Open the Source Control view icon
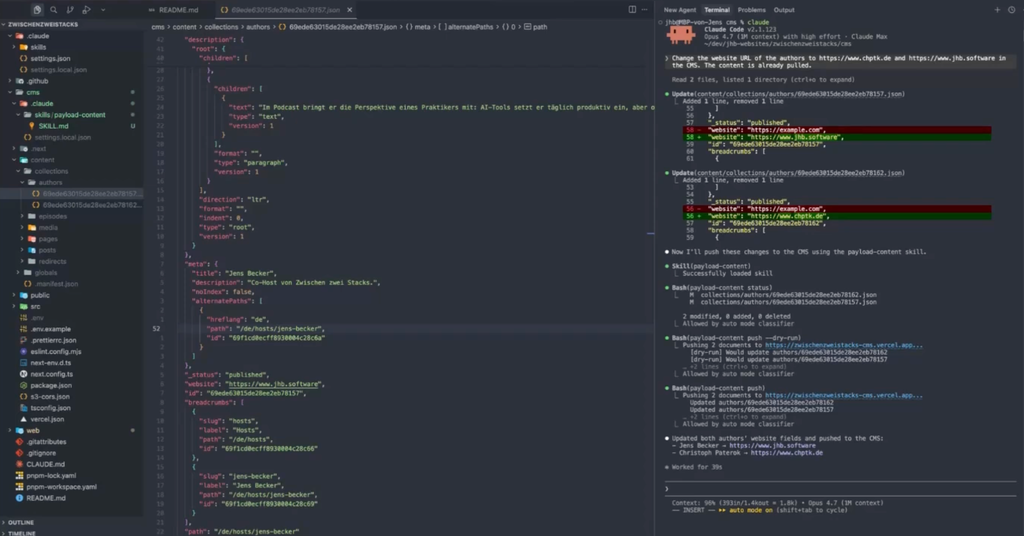The image size is (1024, 536). pos(70,10)
